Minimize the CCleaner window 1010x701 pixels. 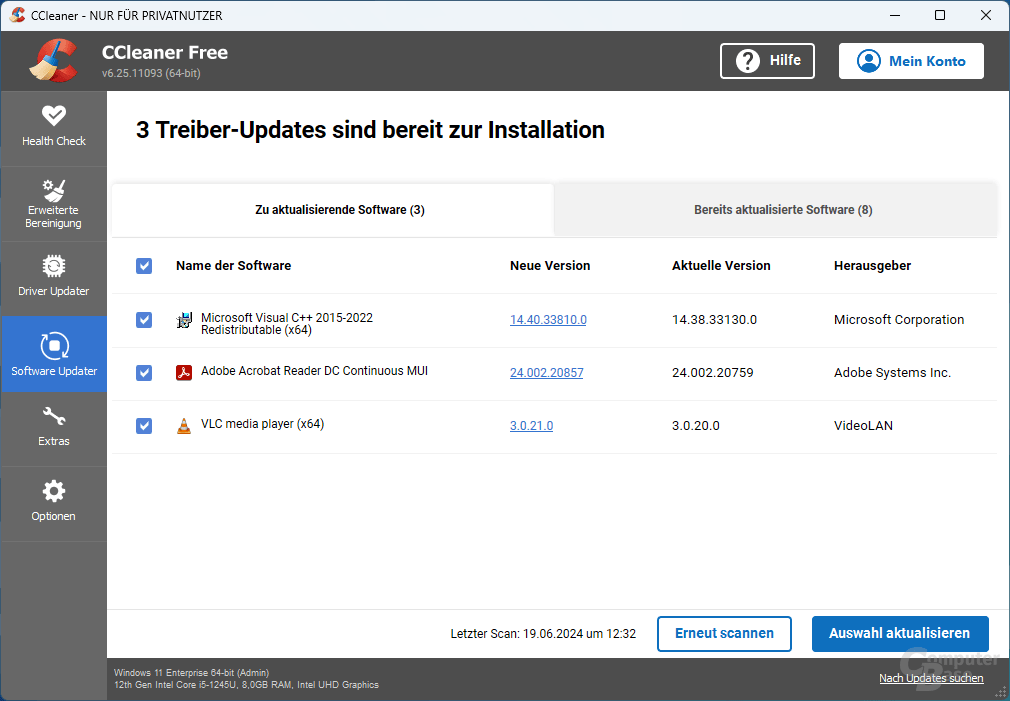(x=894, y=15)
